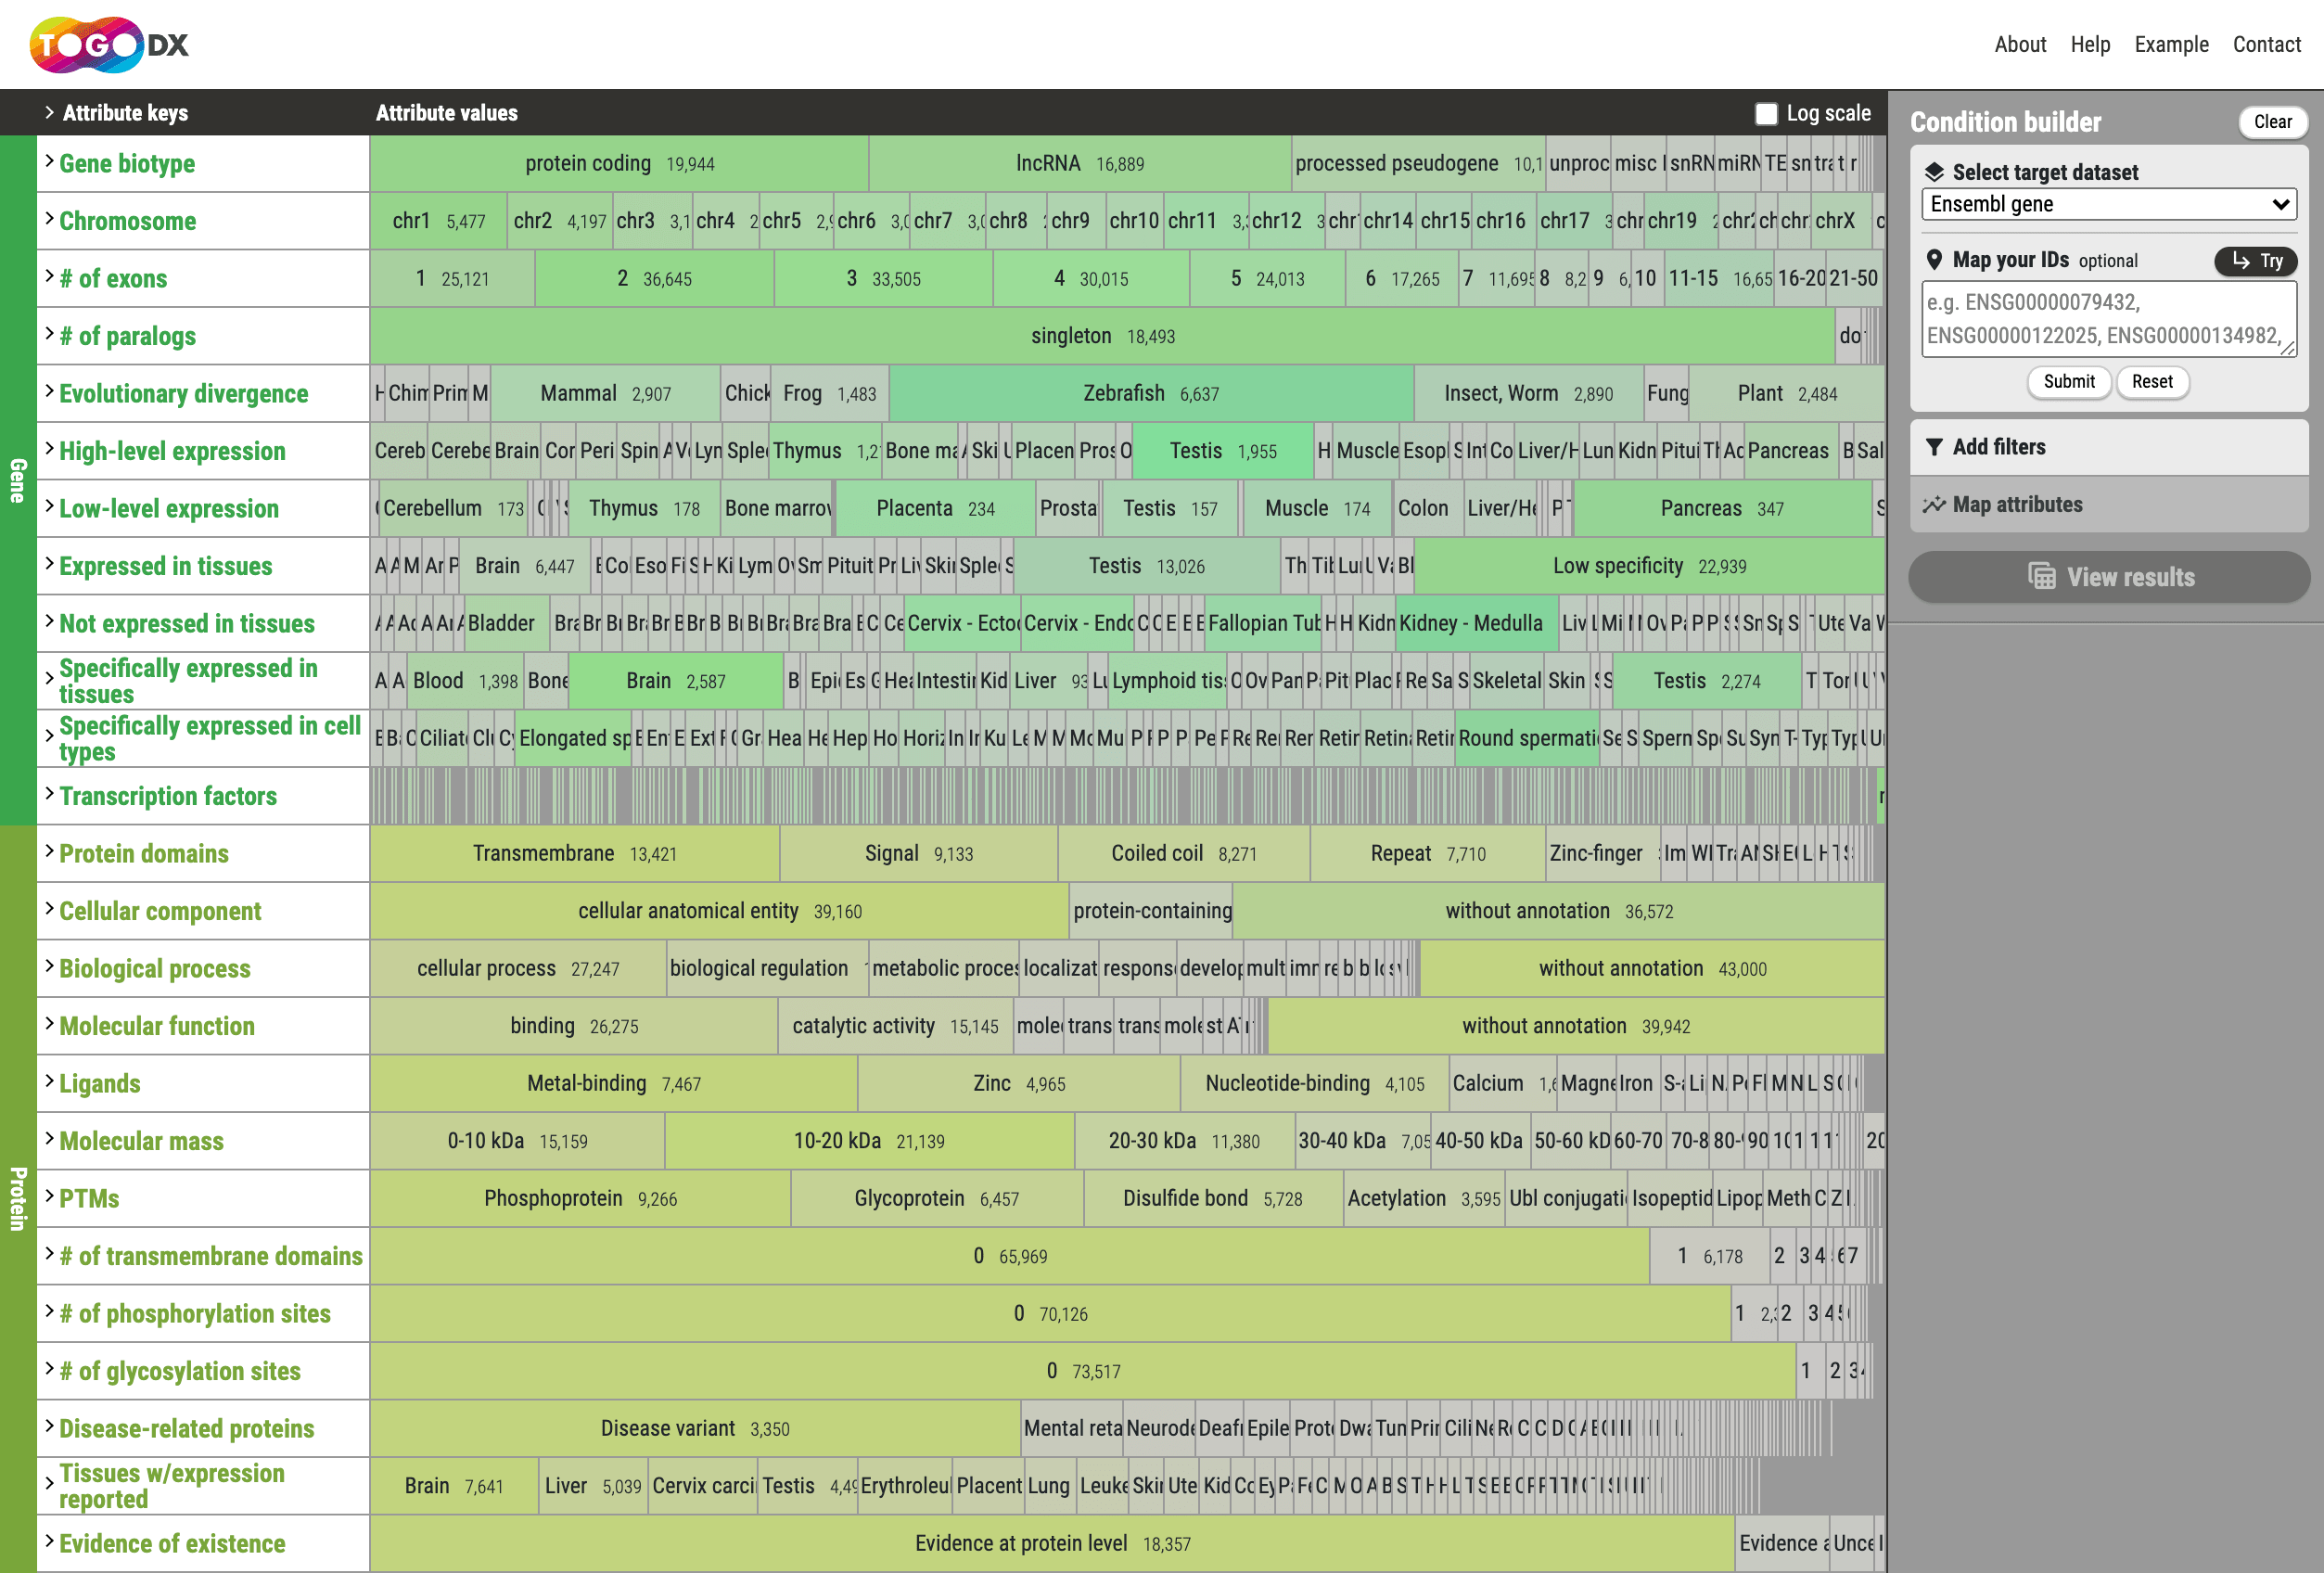
Task: Click the map pin icon beside Map your IDs
Action: [x=1934, y=260]
